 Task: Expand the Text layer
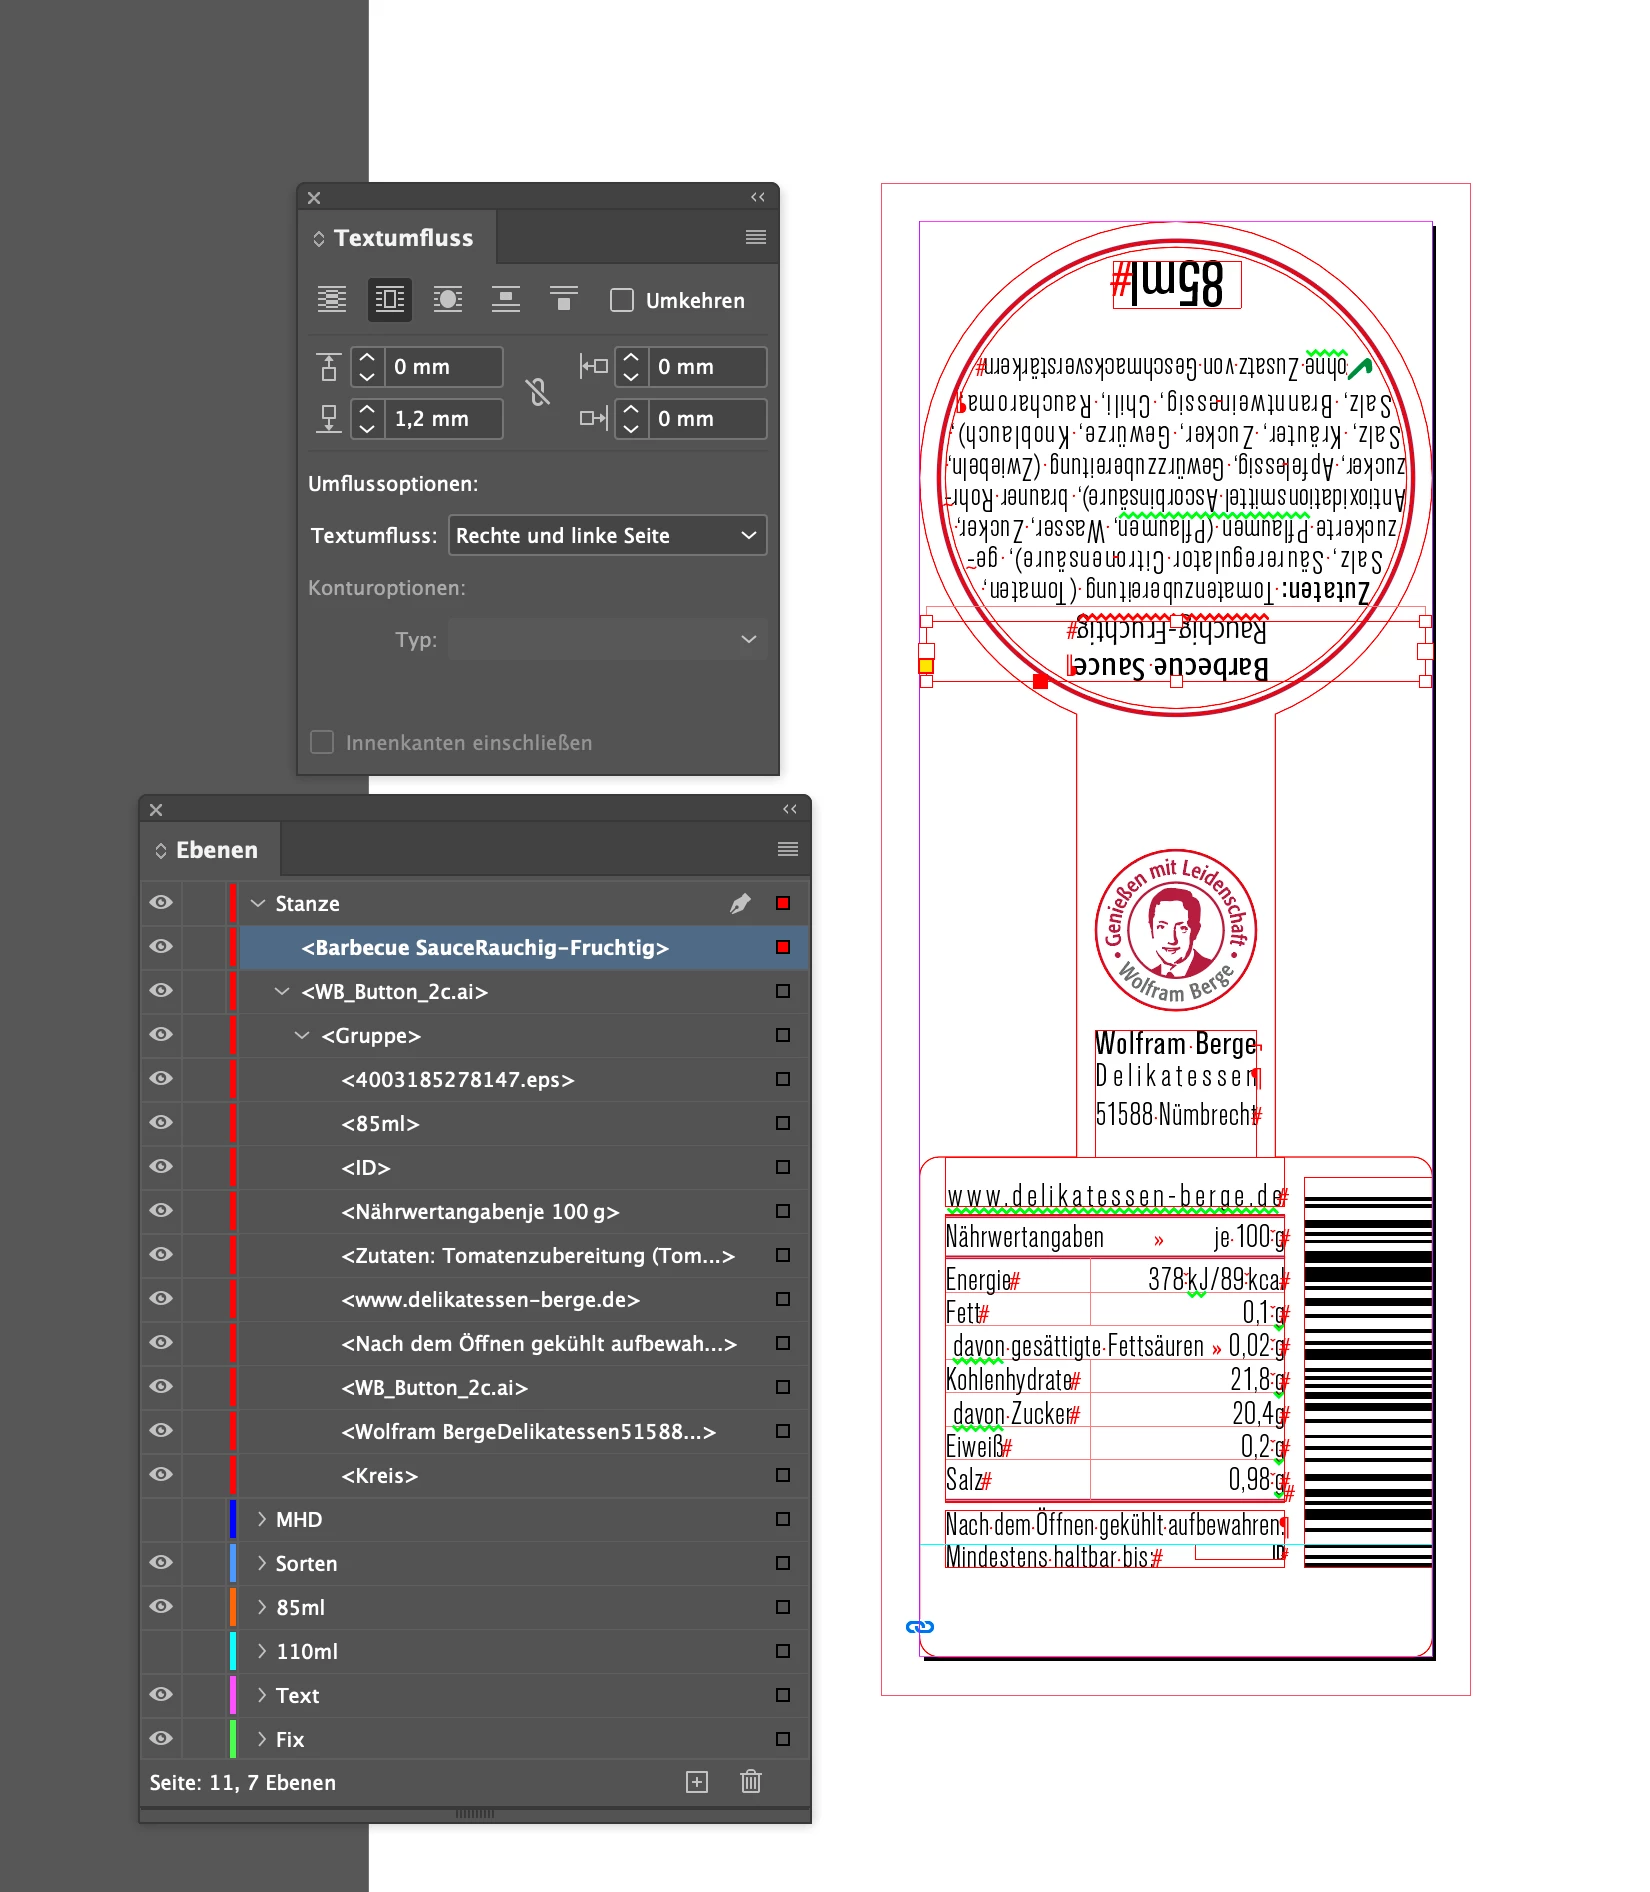[261, 1695]
